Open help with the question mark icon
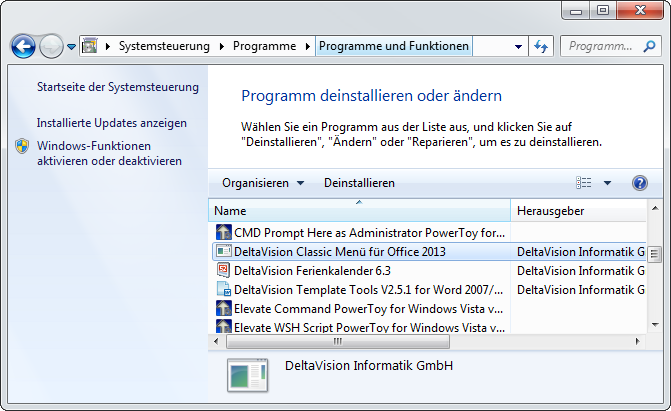The height and width of the screenshot is (411, 671). (x=640, y=183)
